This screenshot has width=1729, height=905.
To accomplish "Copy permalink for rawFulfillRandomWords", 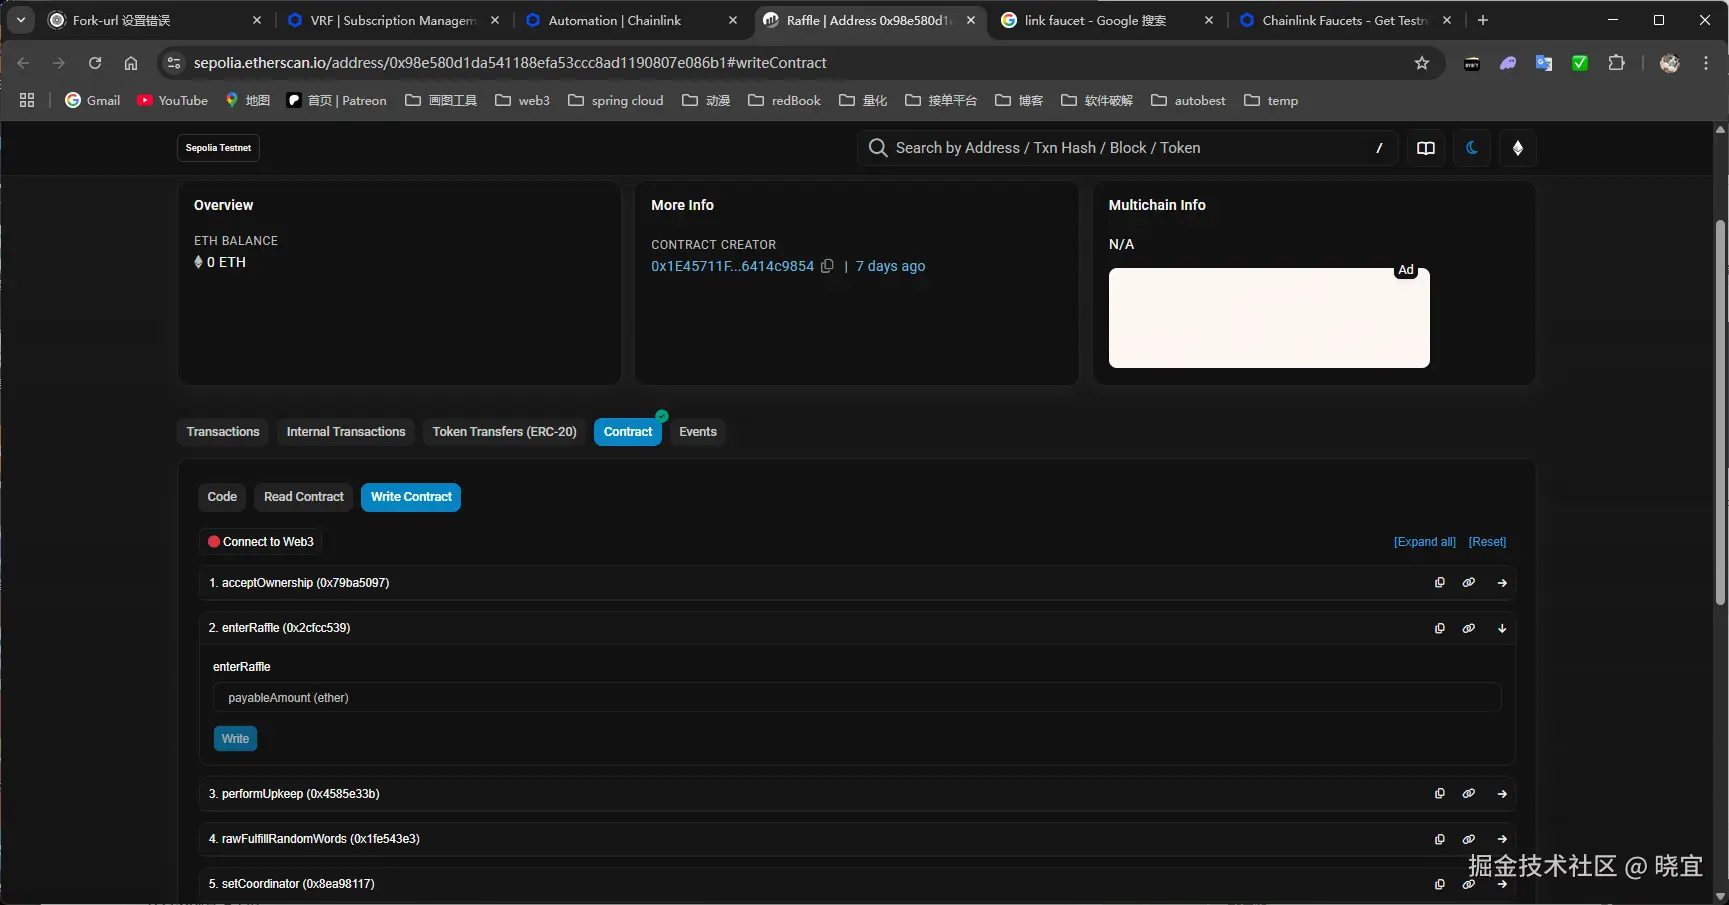I will point(1469,839).
